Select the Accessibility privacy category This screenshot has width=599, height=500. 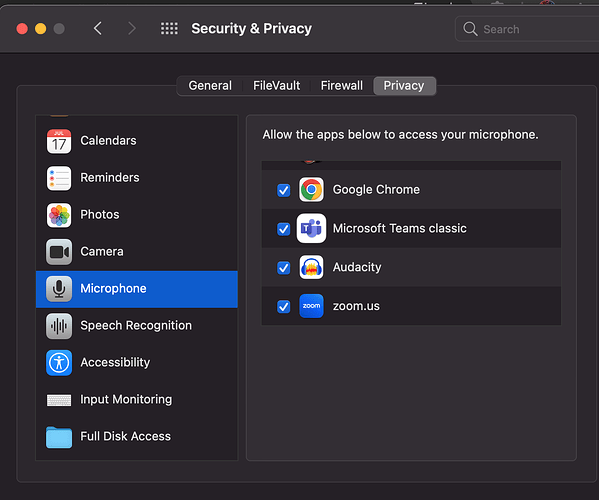point(137,362)
